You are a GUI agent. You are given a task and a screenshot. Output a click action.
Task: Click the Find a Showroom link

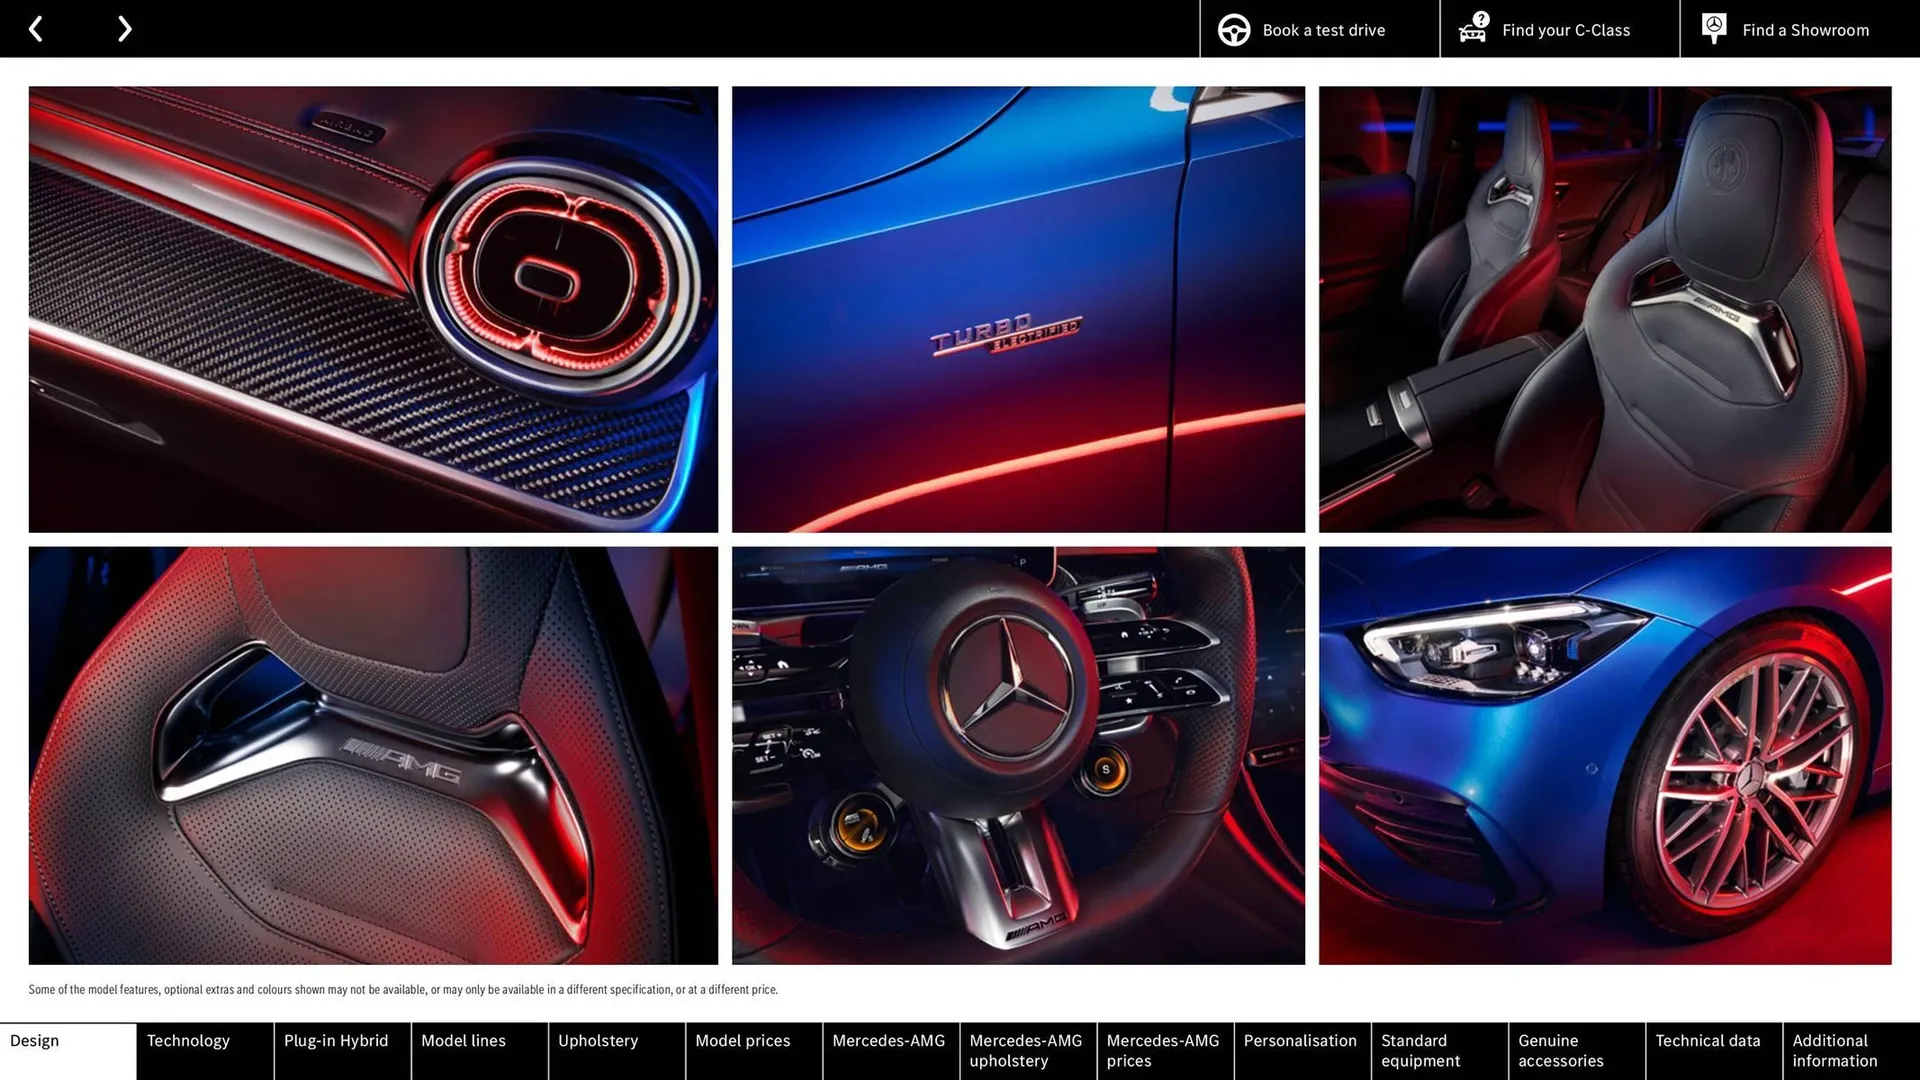[x=1805, y=29]
